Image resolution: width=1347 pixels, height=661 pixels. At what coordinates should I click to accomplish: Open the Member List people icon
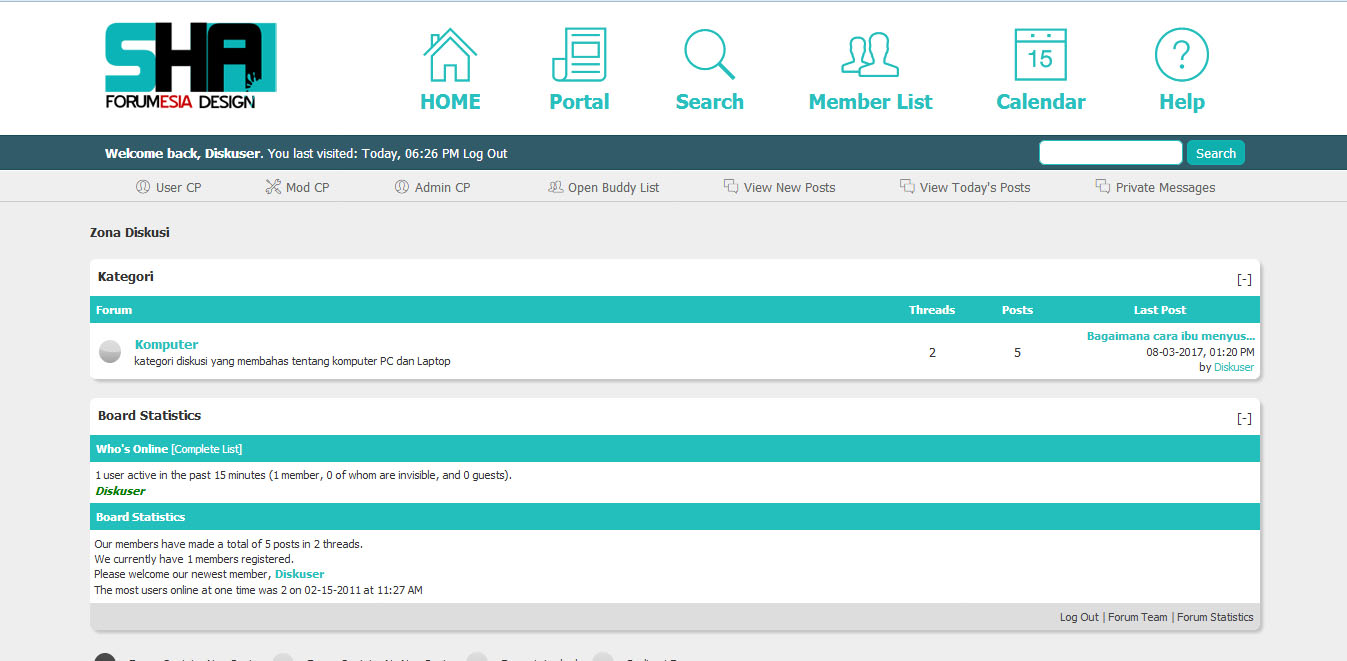click(x=870, y=56)
